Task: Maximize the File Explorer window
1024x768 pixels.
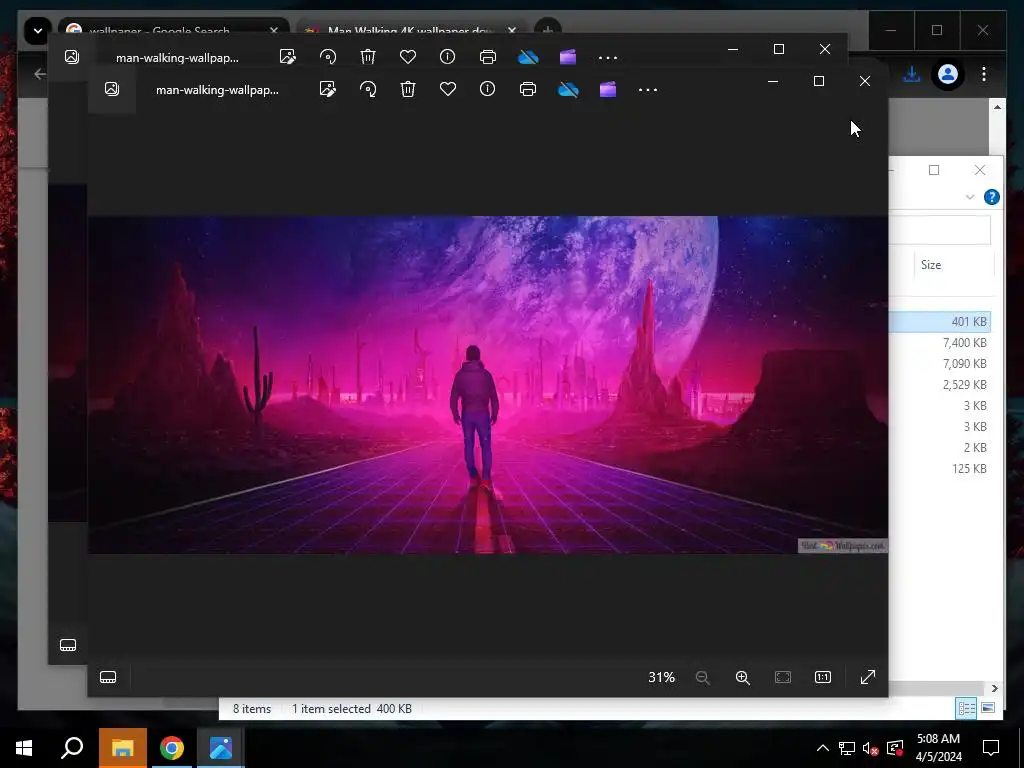Action: tap(934, 170)
